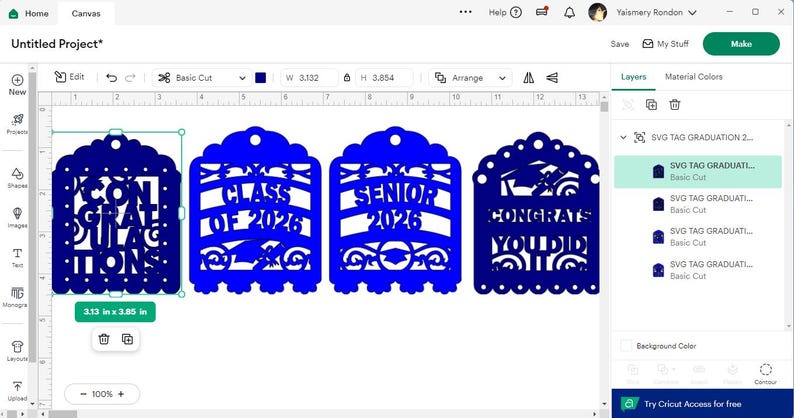
Task: Click the CONGRATULATIONS tag on canvas
Action: pyautogui.click(x=116, y=213)
